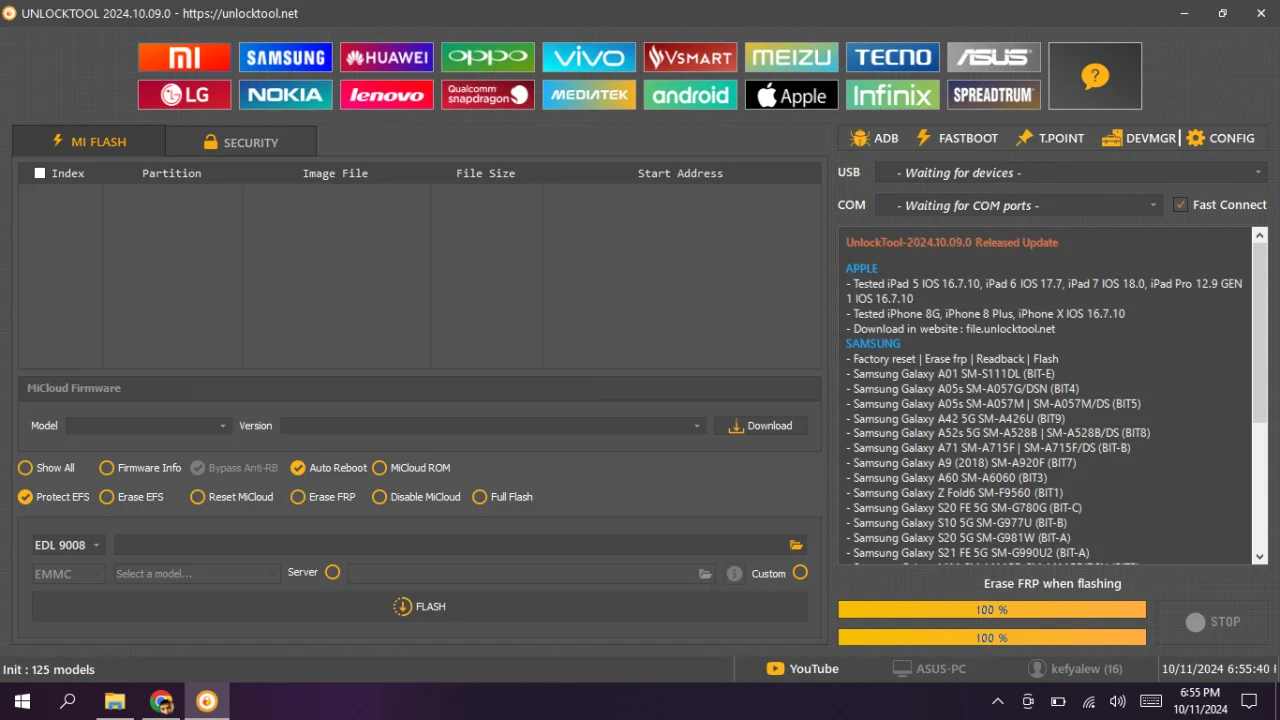Check the Index select-all checkbox

(40, 173)
